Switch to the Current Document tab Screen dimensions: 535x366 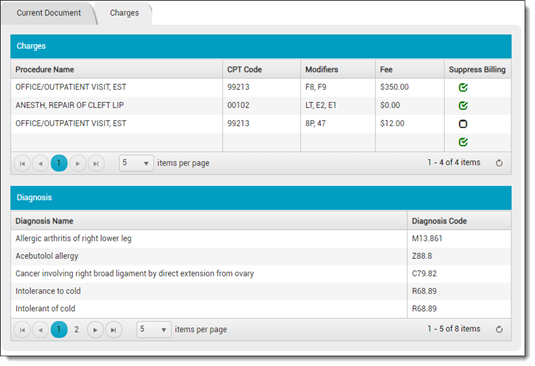49,13
